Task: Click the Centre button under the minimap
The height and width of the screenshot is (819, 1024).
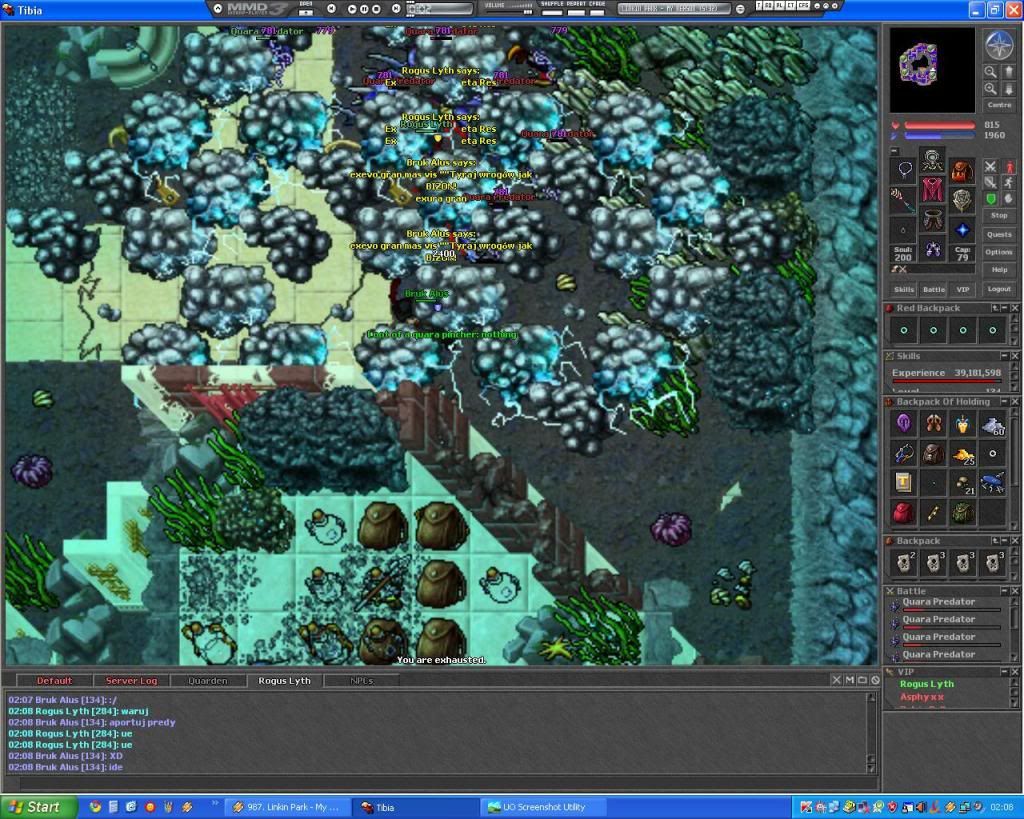Action: (x=999, y=104)
